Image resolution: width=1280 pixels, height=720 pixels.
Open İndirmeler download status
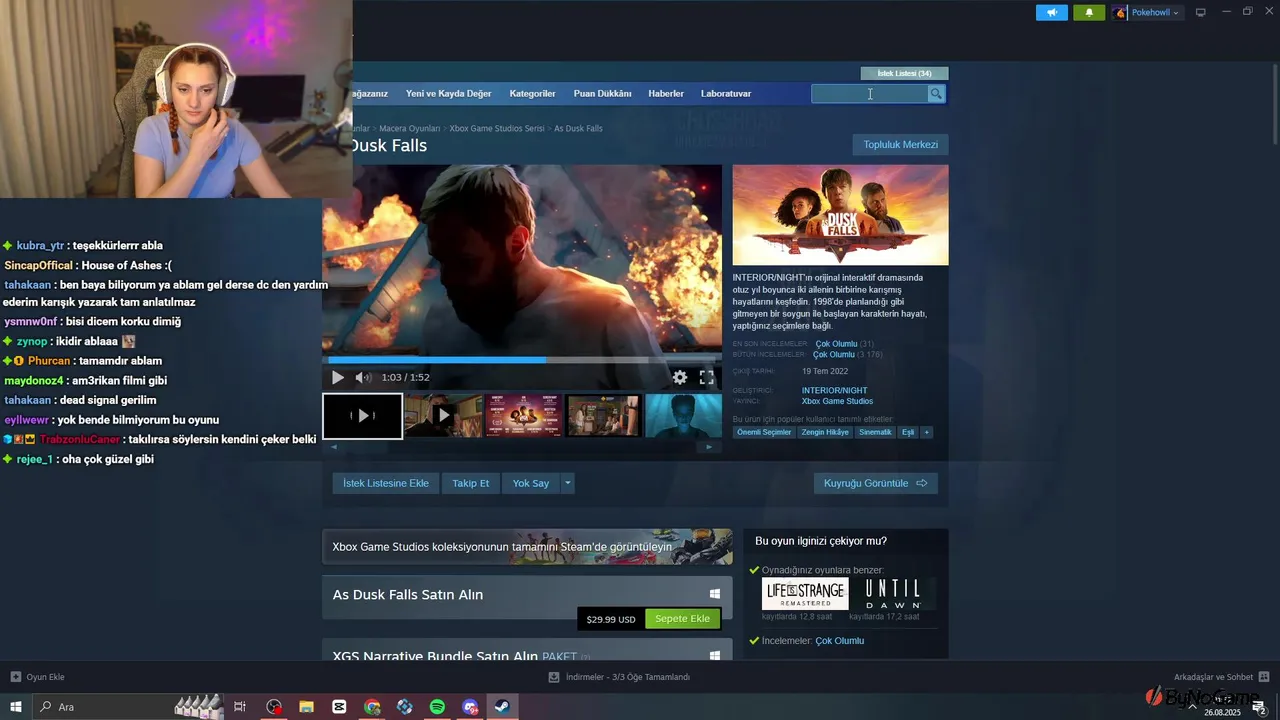click(619, 677)
